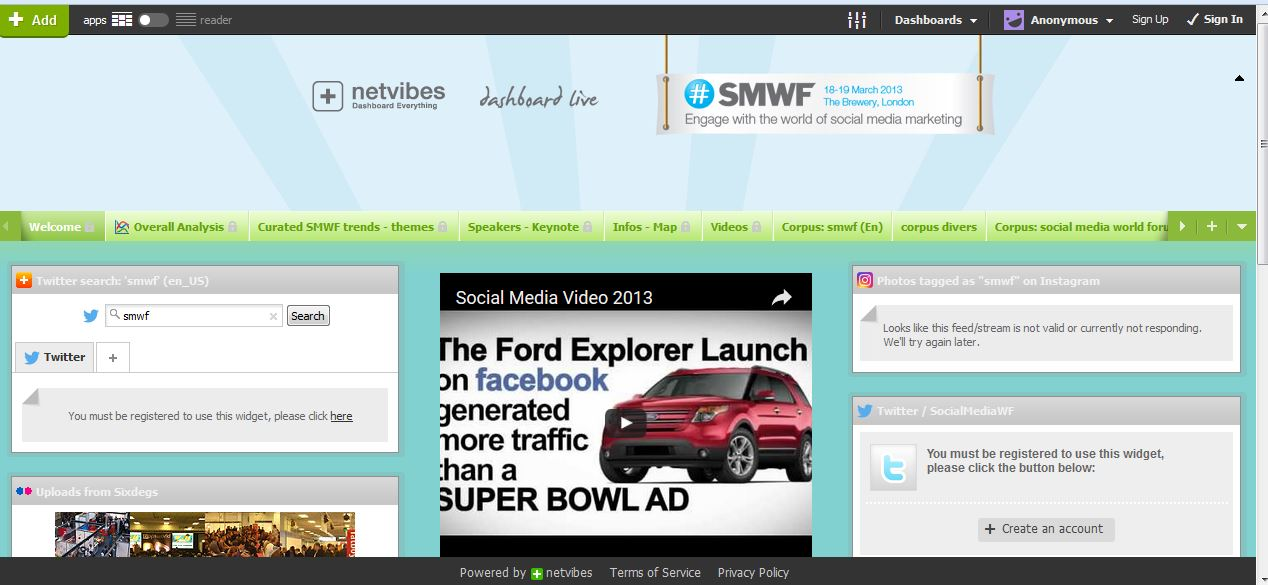Click the Photos tagged as "smwf" widget title

(x=988, y=281)
